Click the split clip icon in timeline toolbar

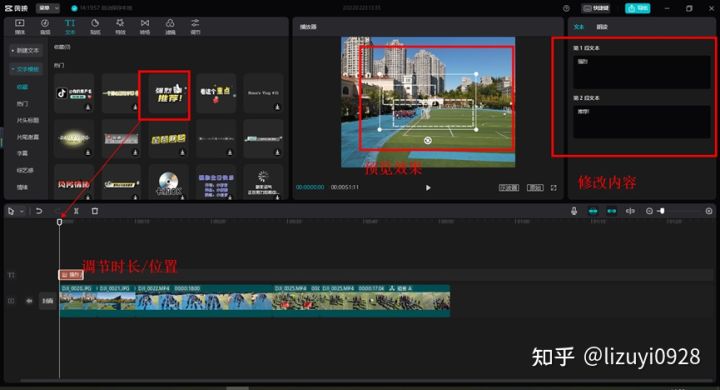click(76, 211)
